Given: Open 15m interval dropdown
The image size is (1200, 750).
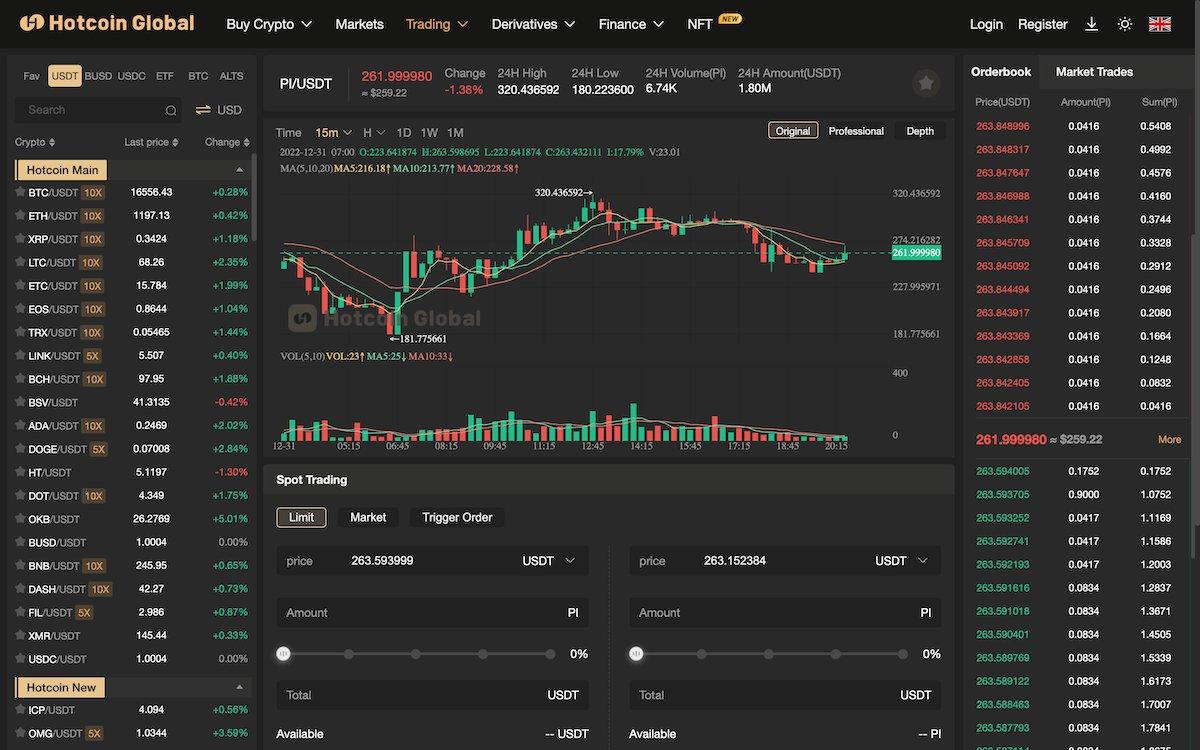Looking at the screenshot, I should (333, 132).
